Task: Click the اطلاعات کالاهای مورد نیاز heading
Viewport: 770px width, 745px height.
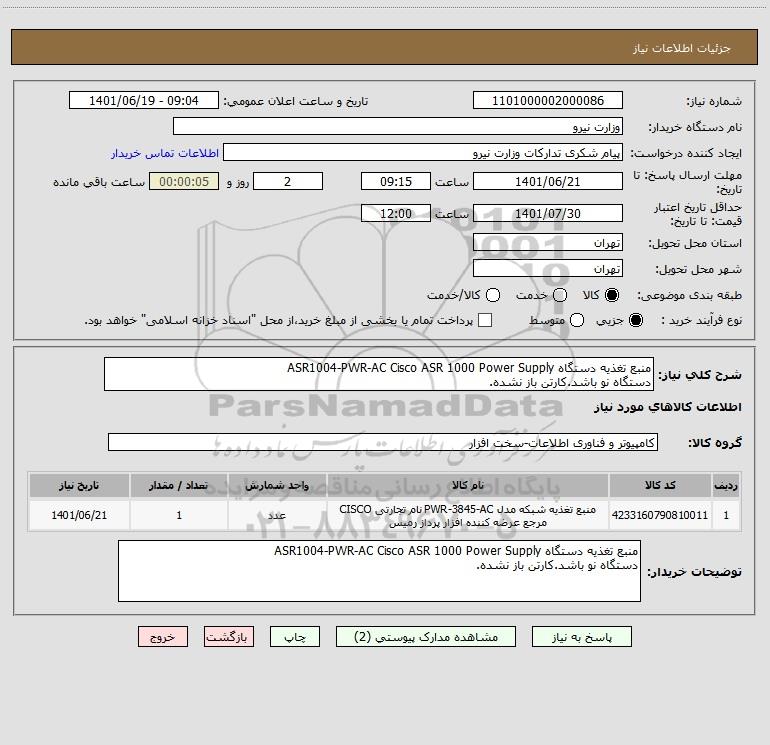Action: click(668, 407)
